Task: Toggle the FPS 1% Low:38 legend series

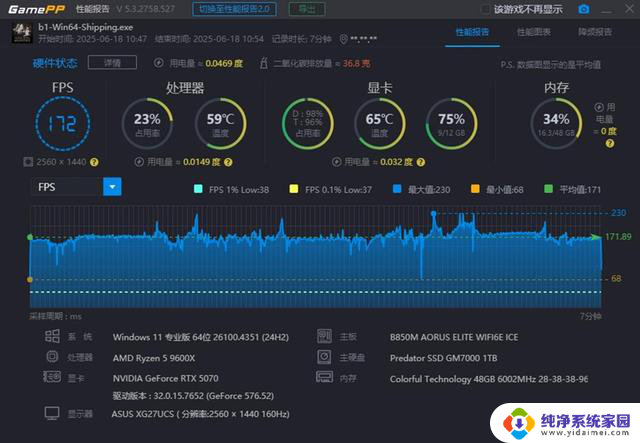Action: pyautogui.click(x=231, y=189)
